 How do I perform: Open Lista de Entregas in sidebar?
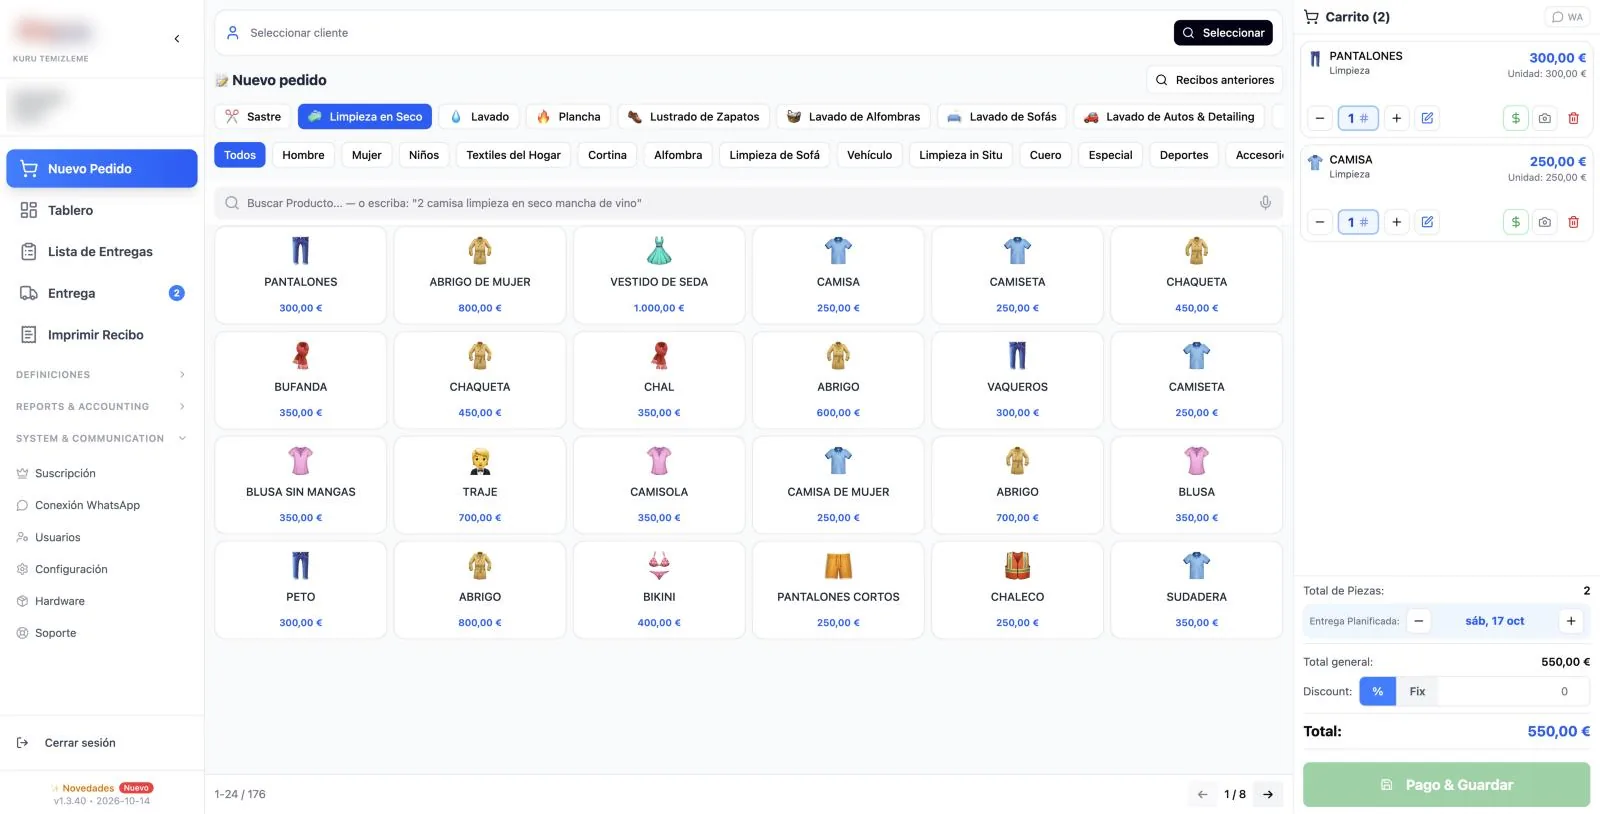101,252
